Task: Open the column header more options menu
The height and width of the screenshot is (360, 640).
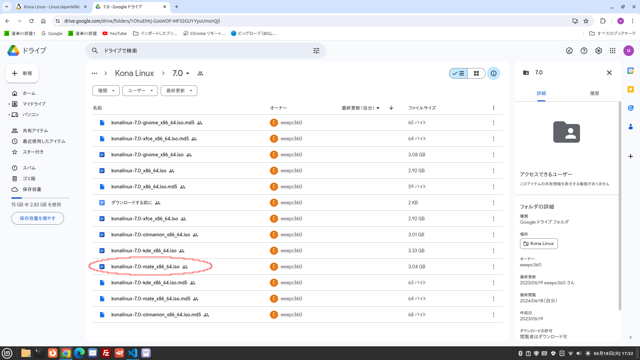Action: click(x=493, y=108)
